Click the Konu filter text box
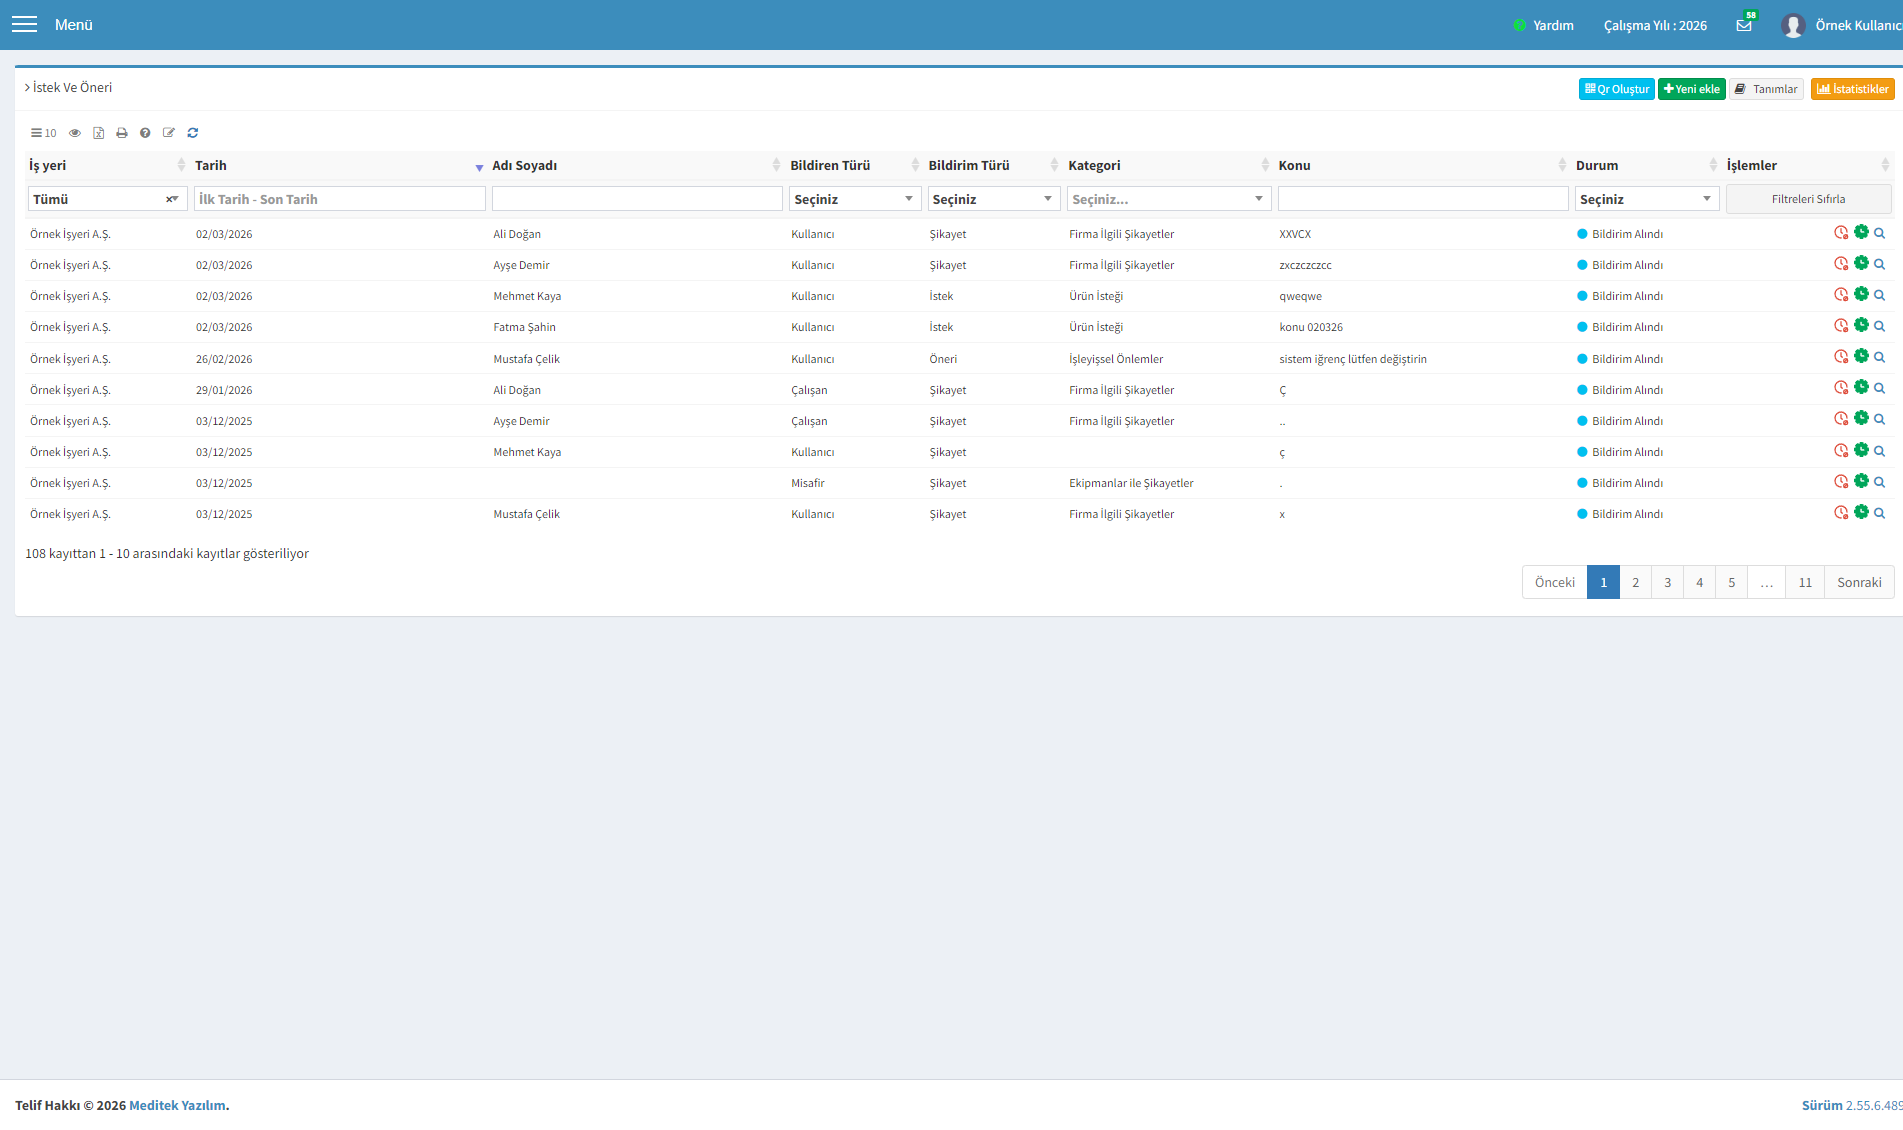The width and height of the screenshot is (1903, 1130). pos(1422,199)
